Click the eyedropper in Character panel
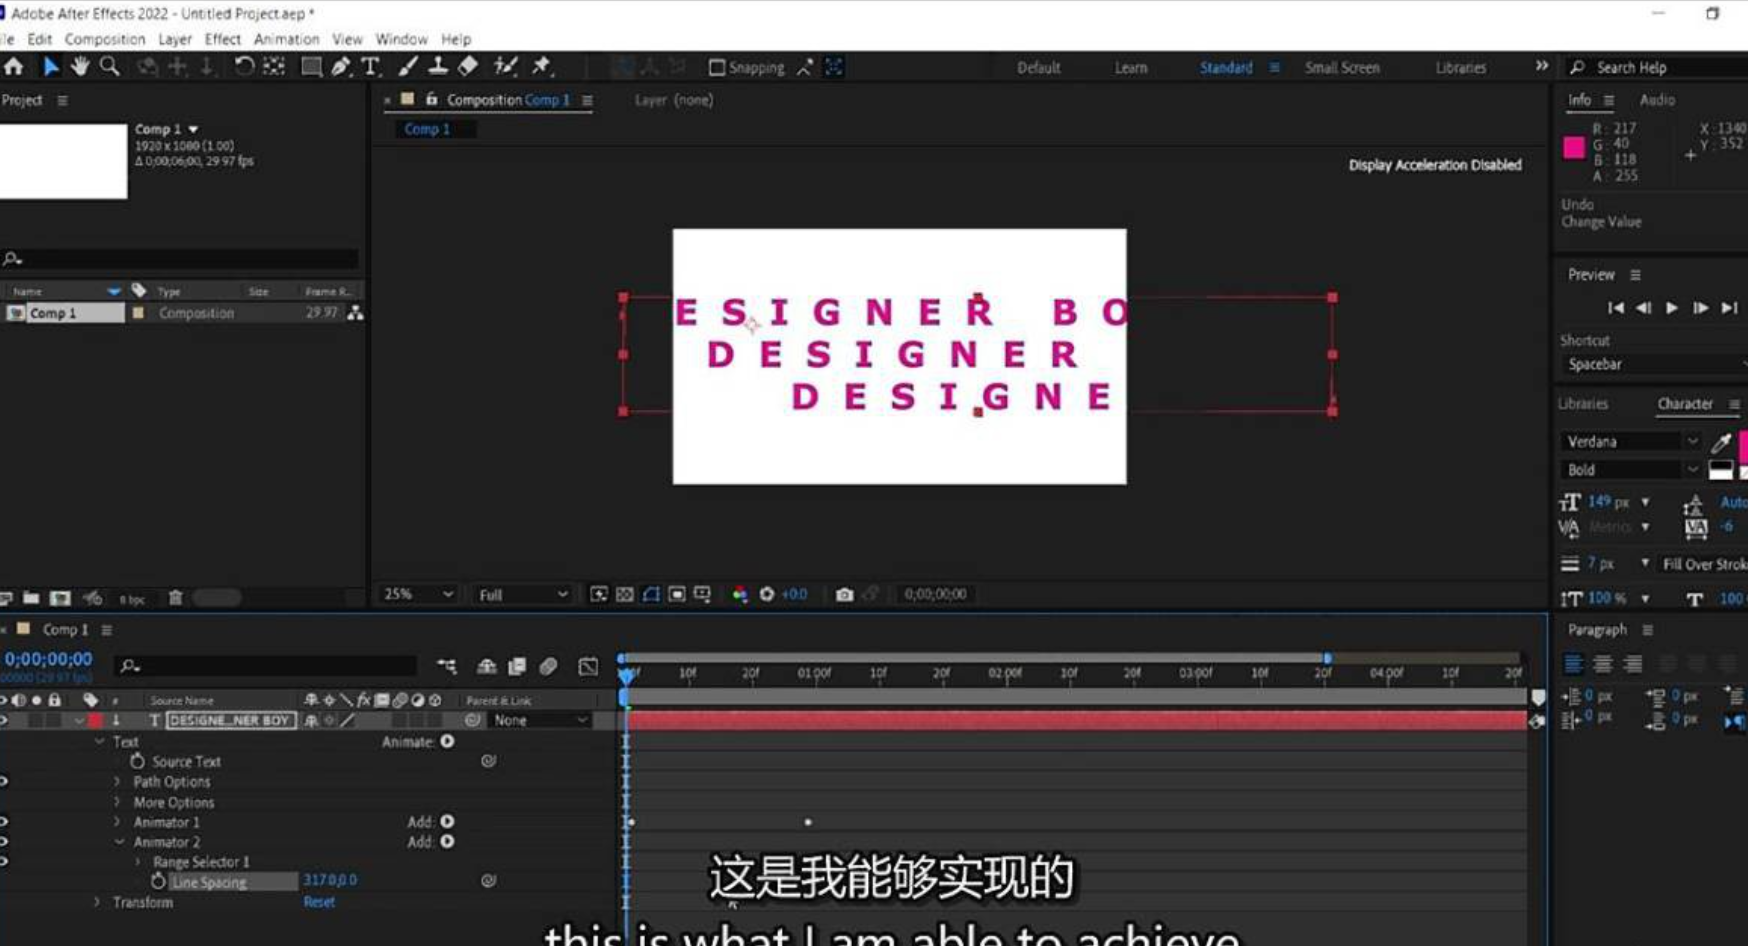 click(1721, 442)
